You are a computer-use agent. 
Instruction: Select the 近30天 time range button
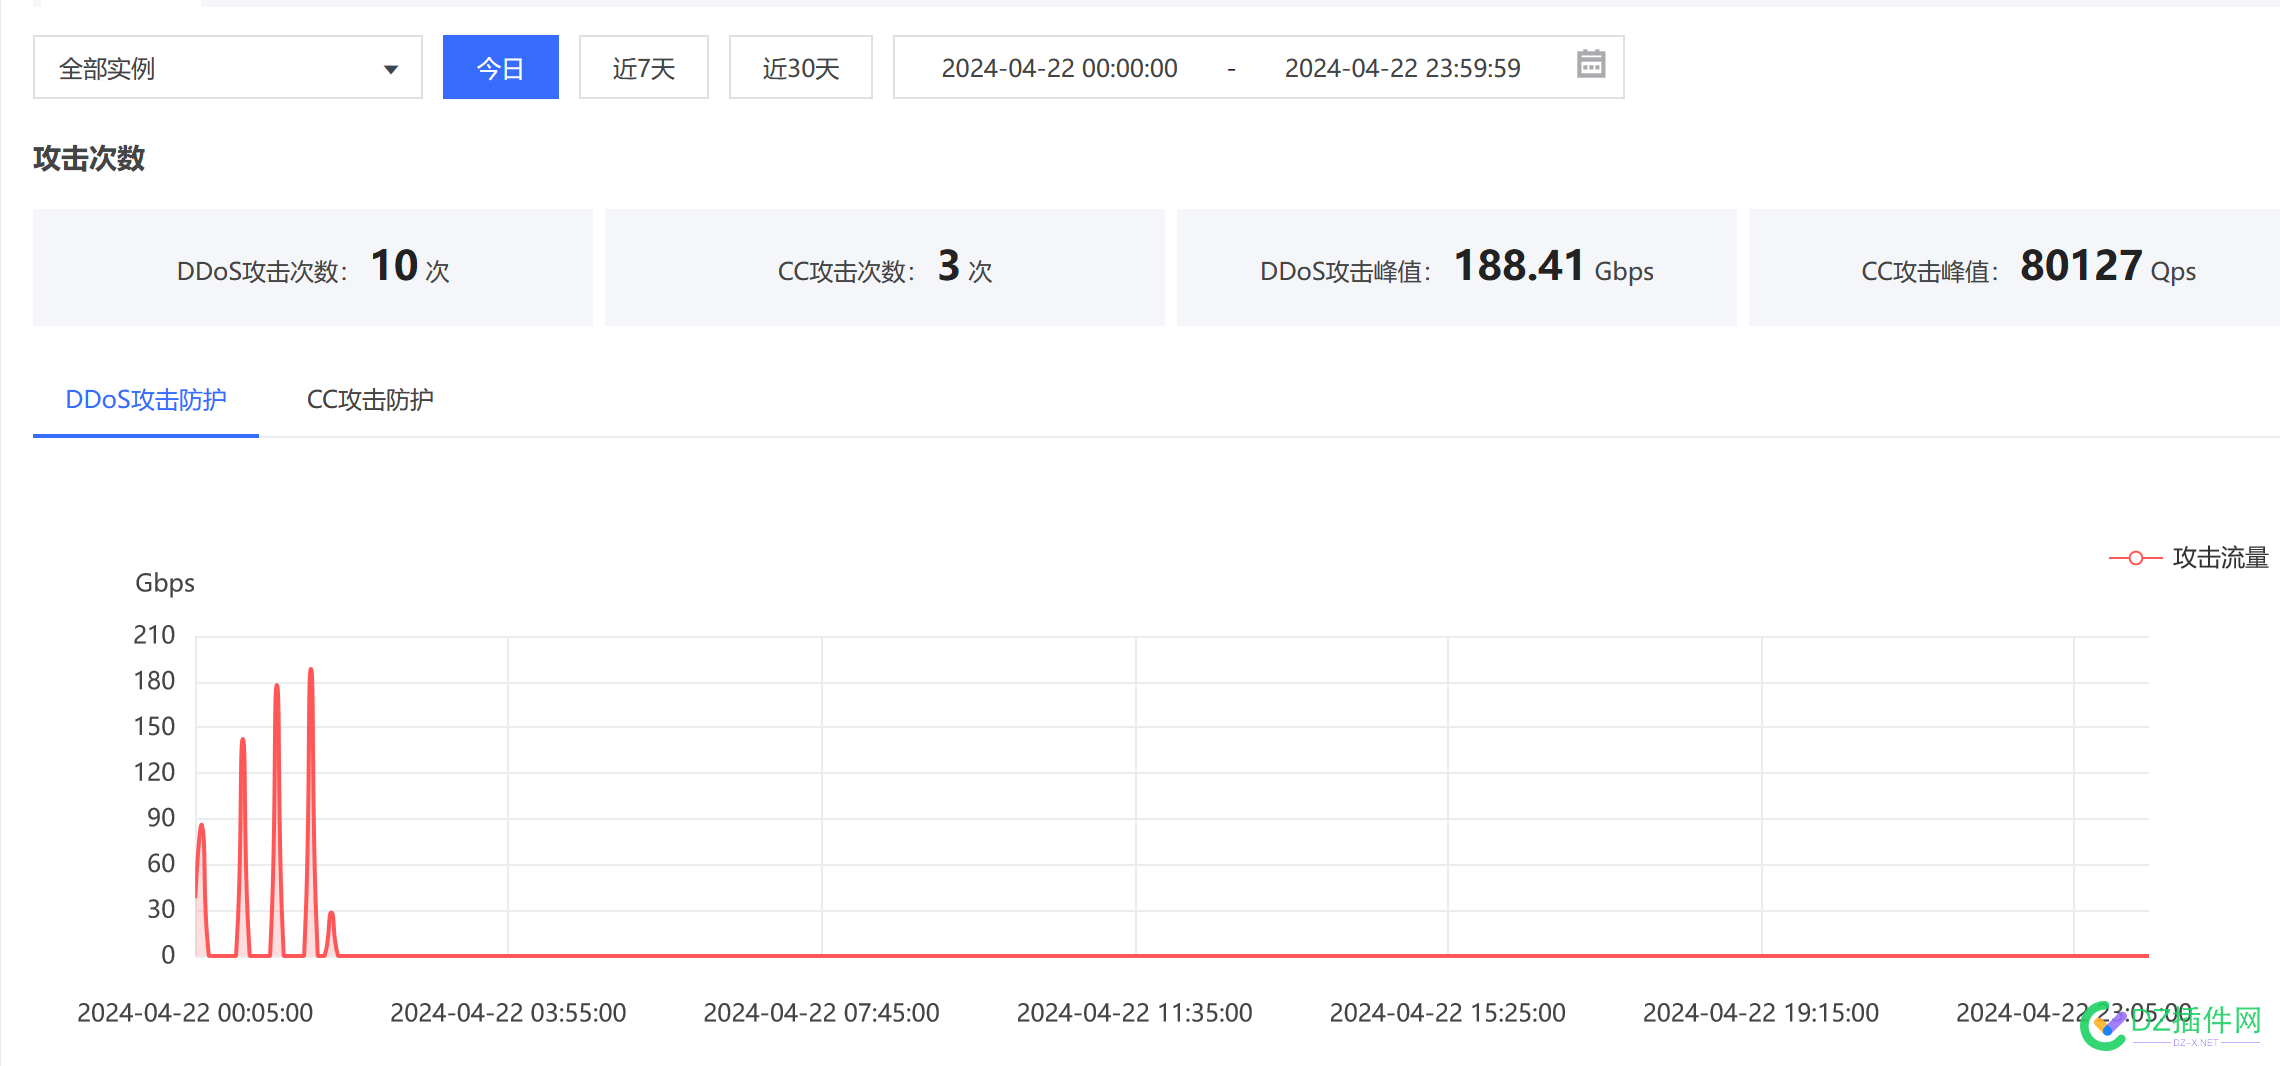pyautogui.click(x=800, y=68)
